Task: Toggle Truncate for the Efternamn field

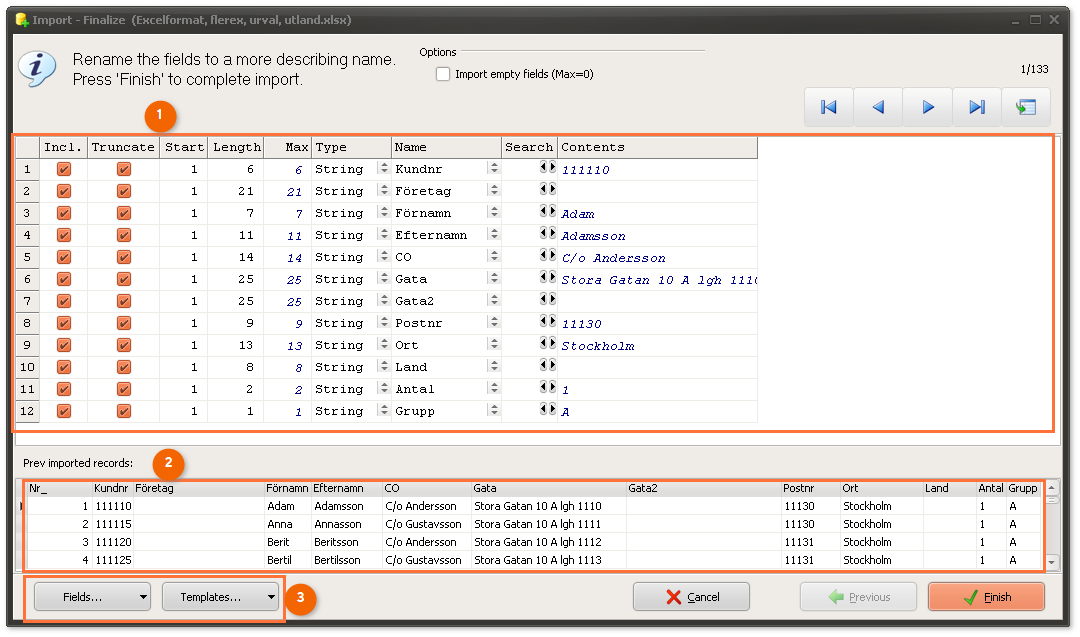Action: pyautogui.click(x=124, y=236)
